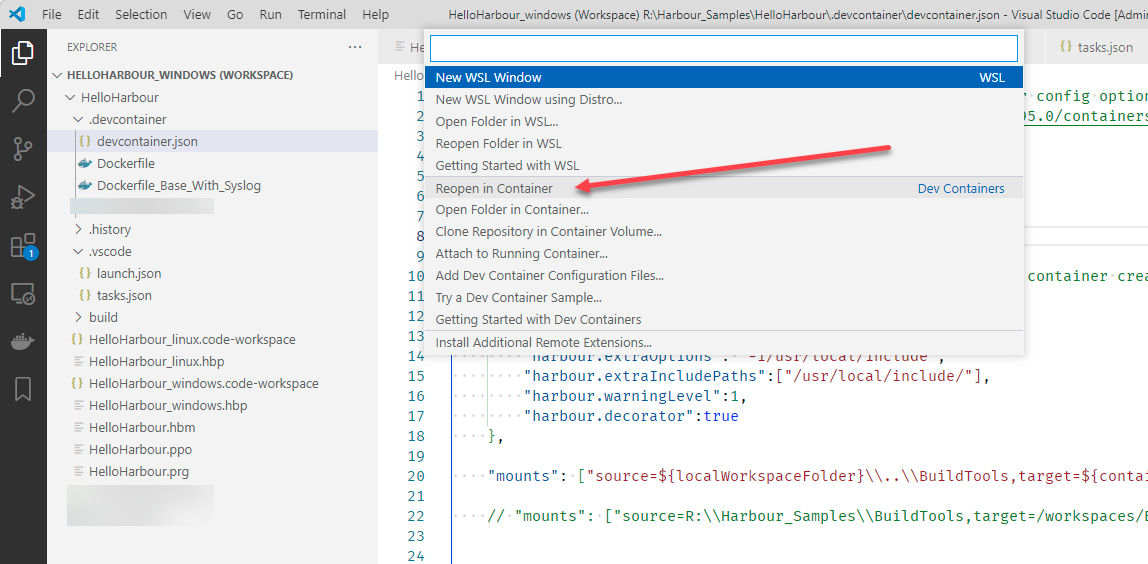1148x564 pixels.
Task: Select Reopen in Container command
Action: coord(494,188)
